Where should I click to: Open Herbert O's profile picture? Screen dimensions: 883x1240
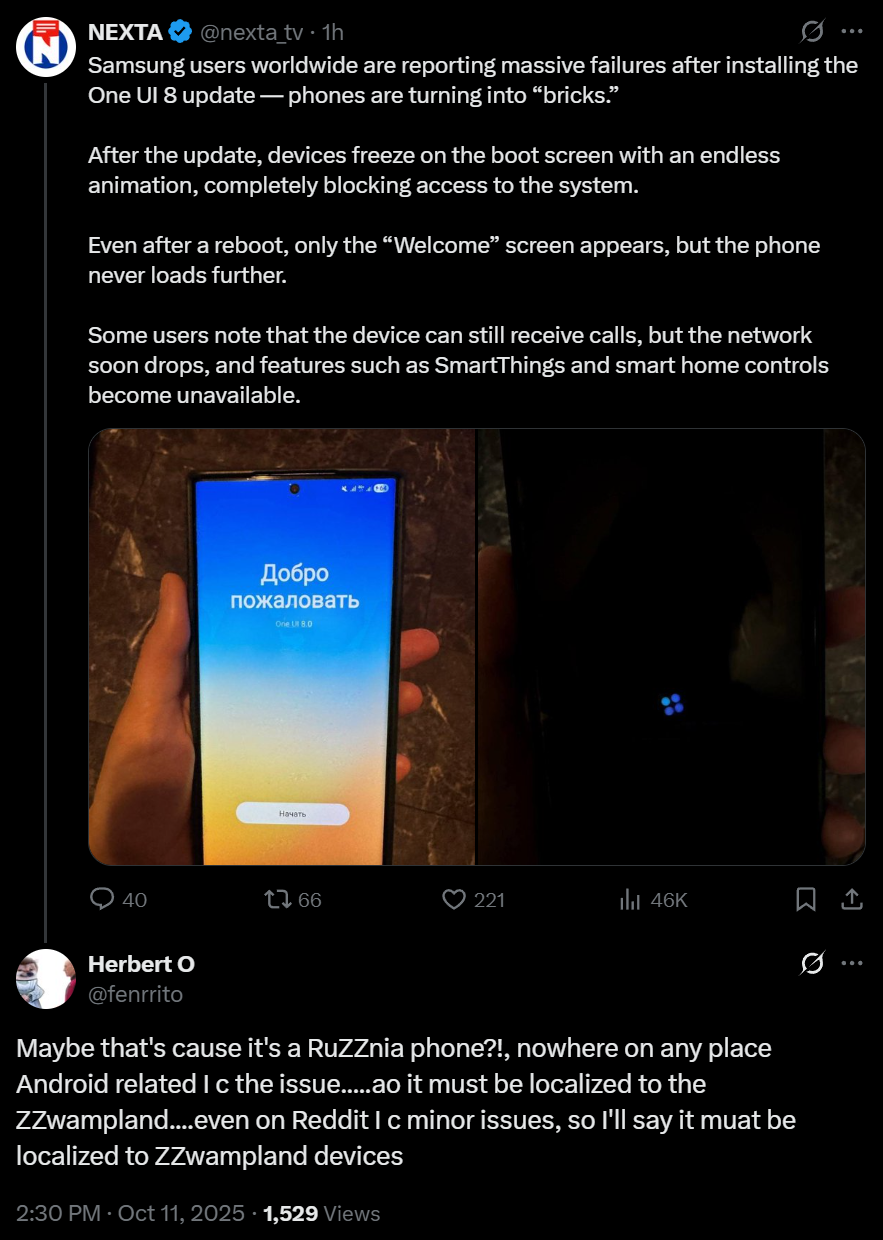(46, 979)
